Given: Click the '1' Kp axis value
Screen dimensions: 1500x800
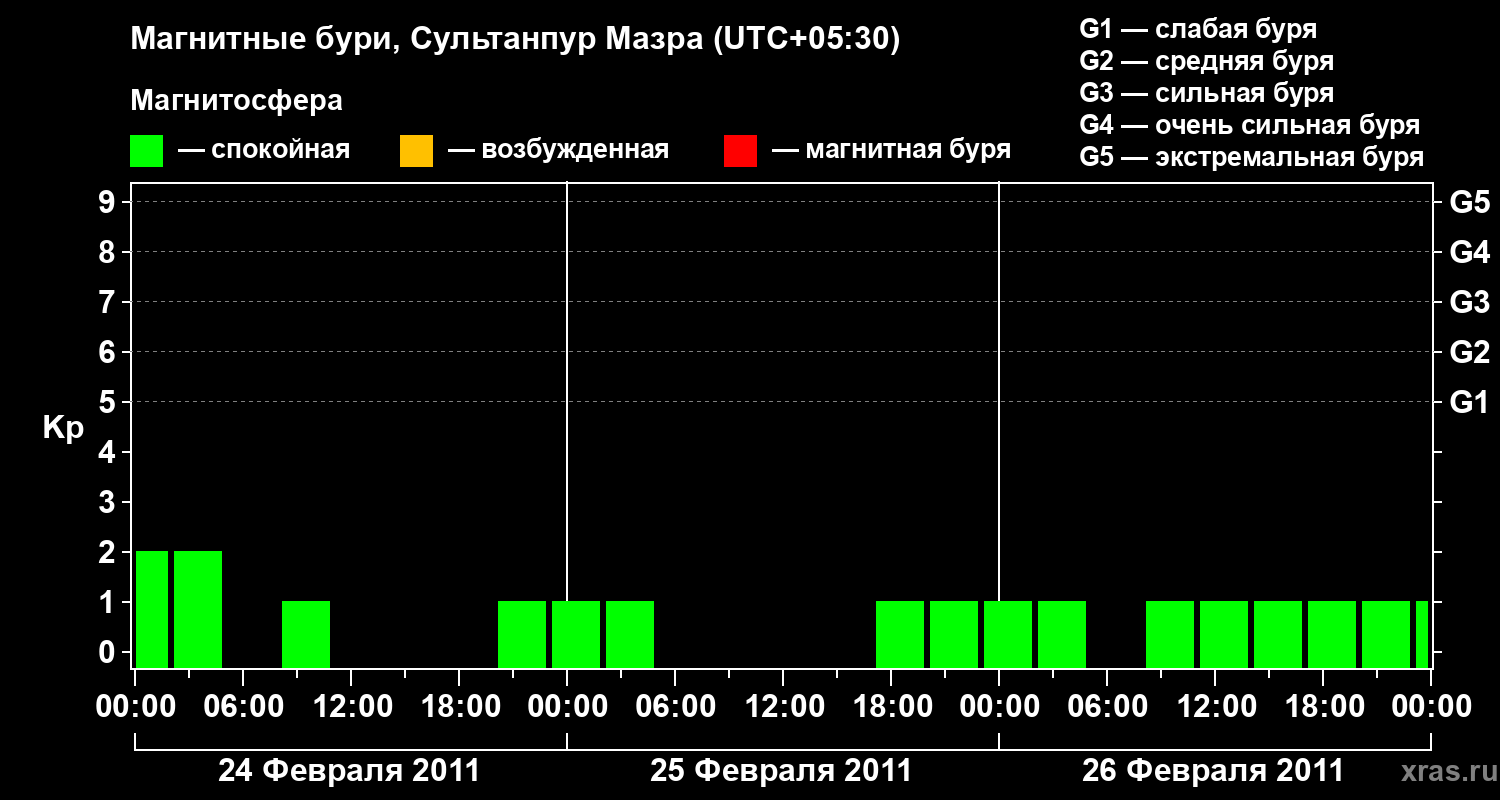Looking at the screenshot, I should (109, 603).
